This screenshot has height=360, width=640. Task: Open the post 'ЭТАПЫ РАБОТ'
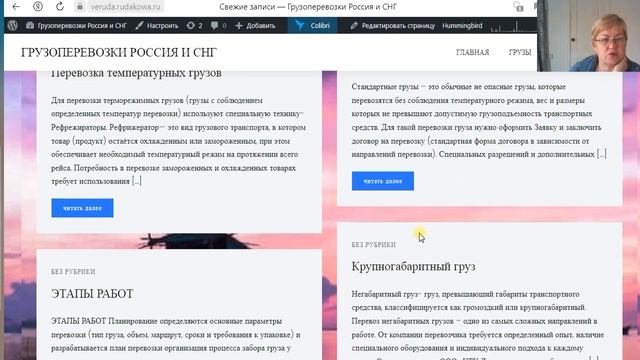92,294
